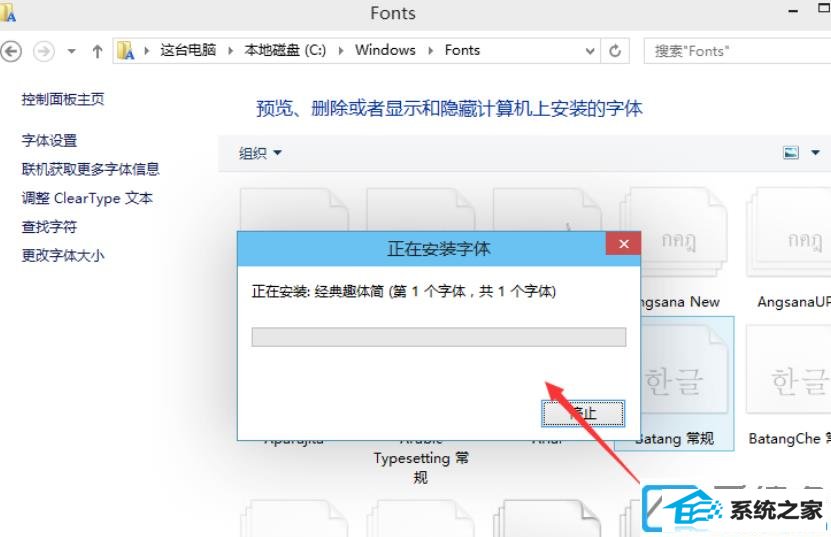Close the 正在安装字体 dialog

[x=624, y=244]
